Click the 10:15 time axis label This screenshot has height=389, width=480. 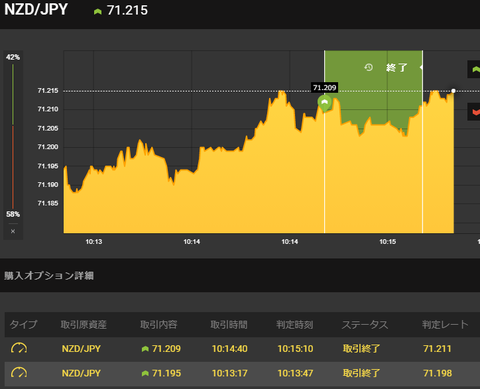click(388, 242)
